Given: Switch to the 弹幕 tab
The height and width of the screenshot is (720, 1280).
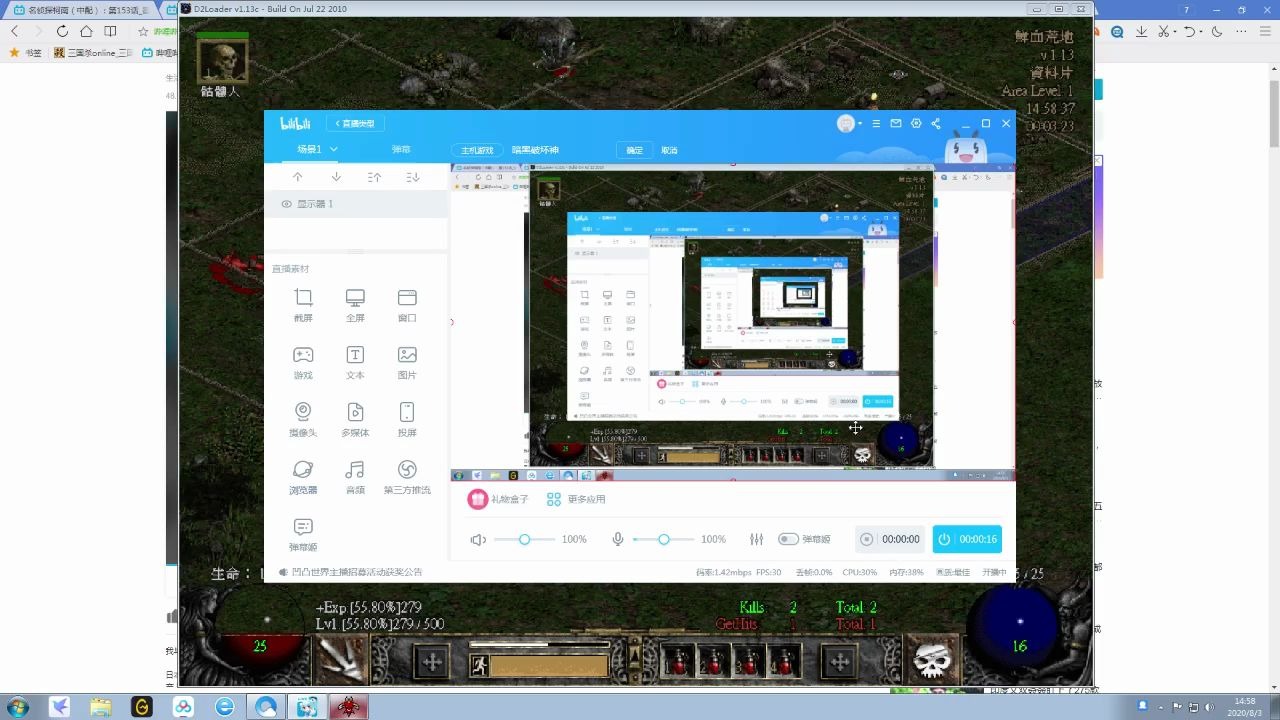Looking at the screenshot, I should (401, 149).
